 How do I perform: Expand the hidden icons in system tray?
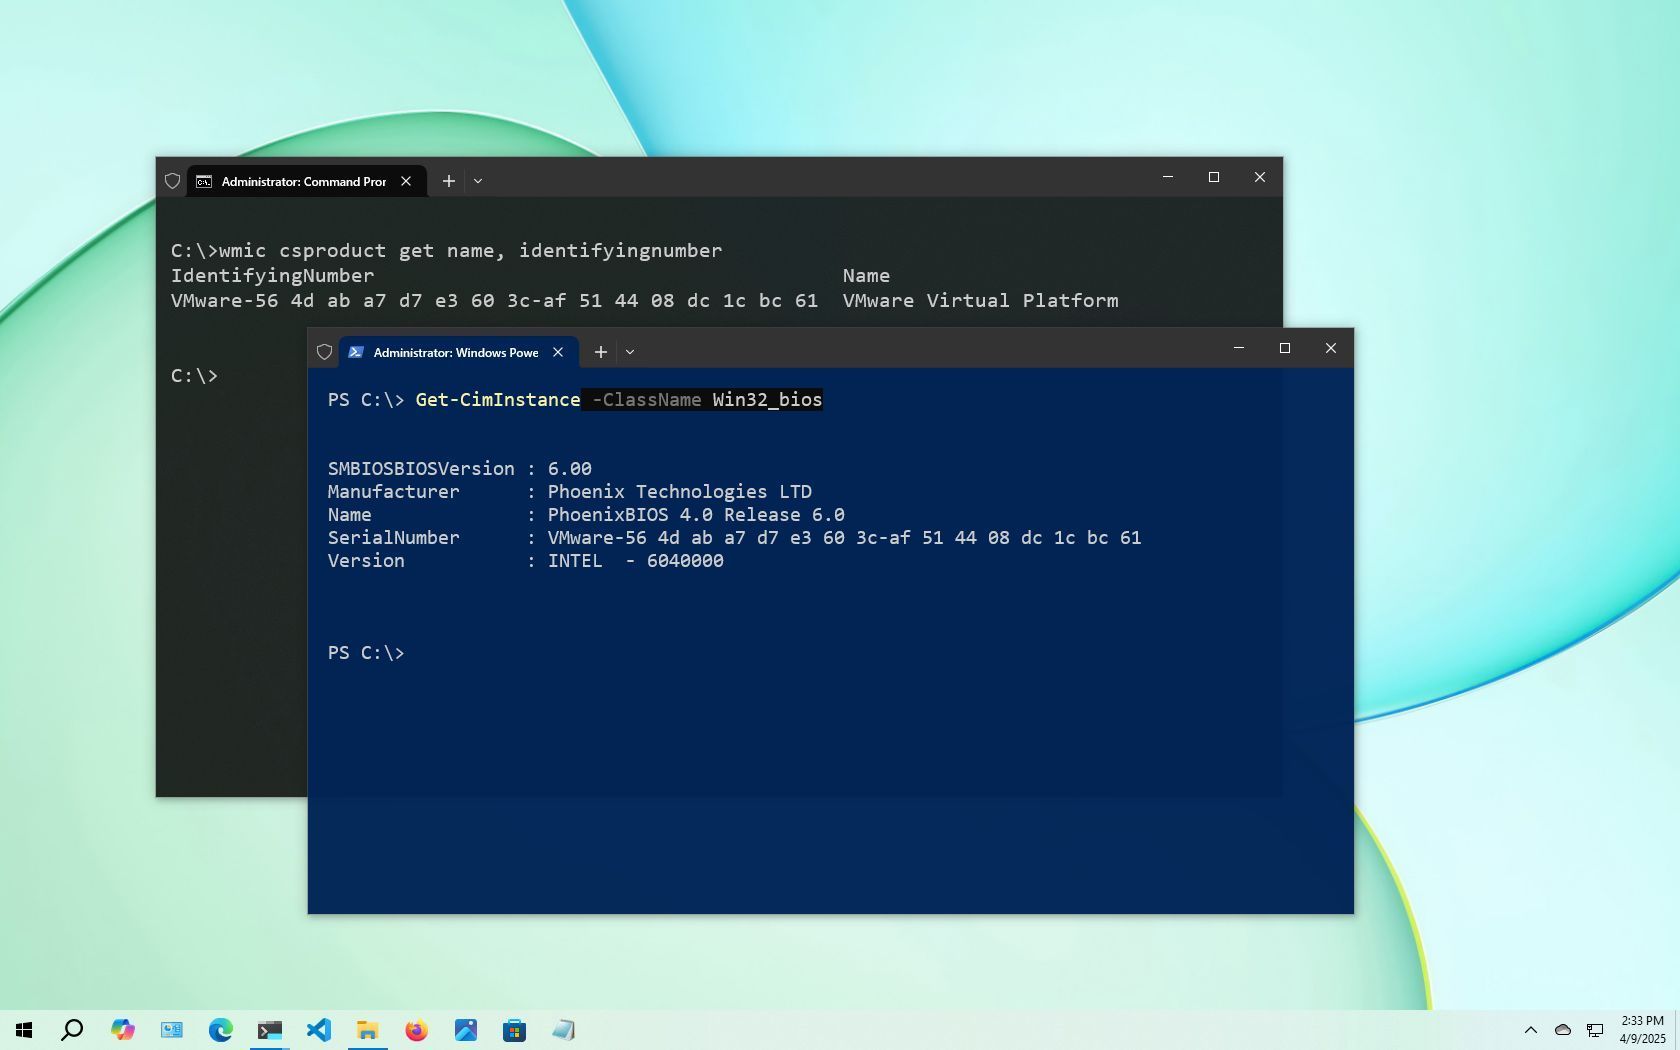[x=1530, y=1030]
